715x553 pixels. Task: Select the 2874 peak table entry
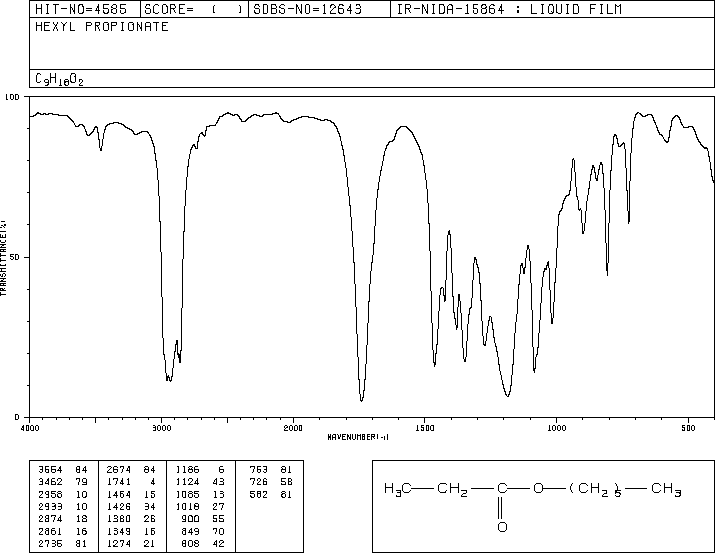point(62,519)
